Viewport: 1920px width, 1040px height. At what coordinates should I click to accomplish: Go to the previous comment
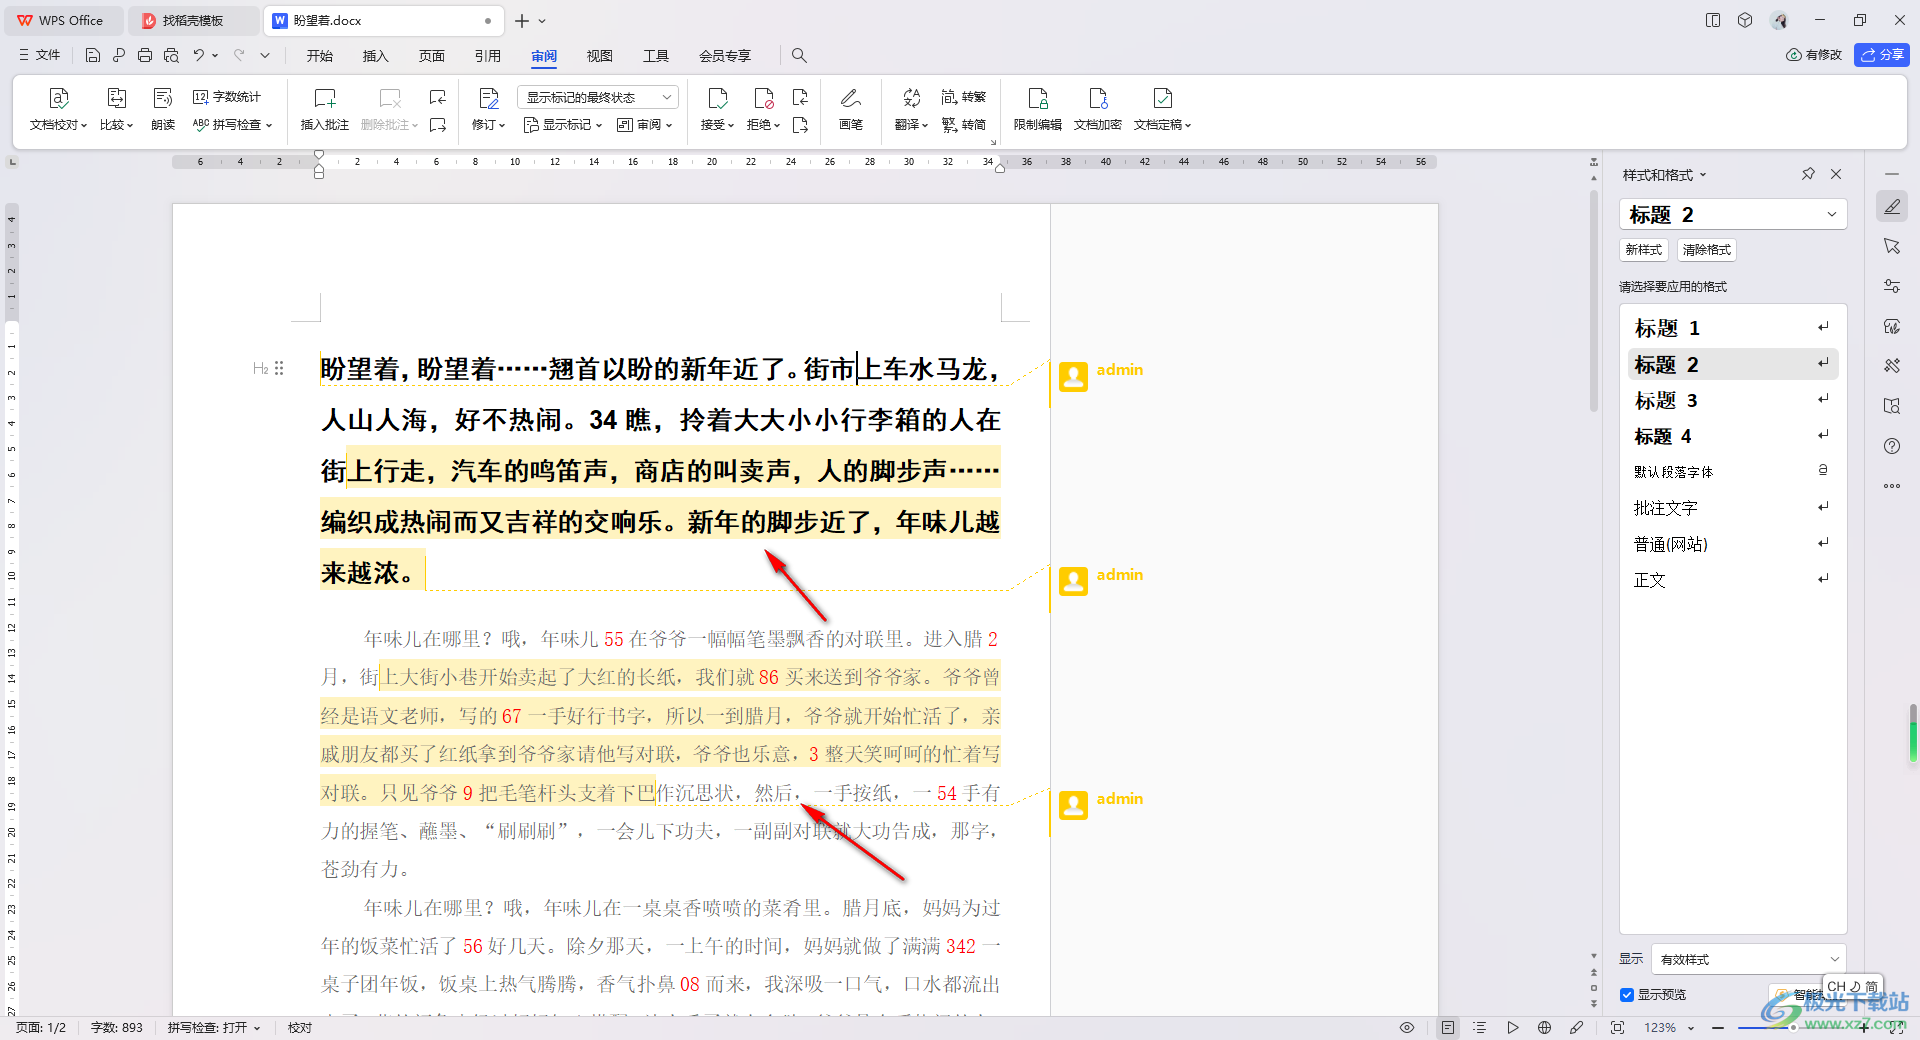click(x=438, y=97)
